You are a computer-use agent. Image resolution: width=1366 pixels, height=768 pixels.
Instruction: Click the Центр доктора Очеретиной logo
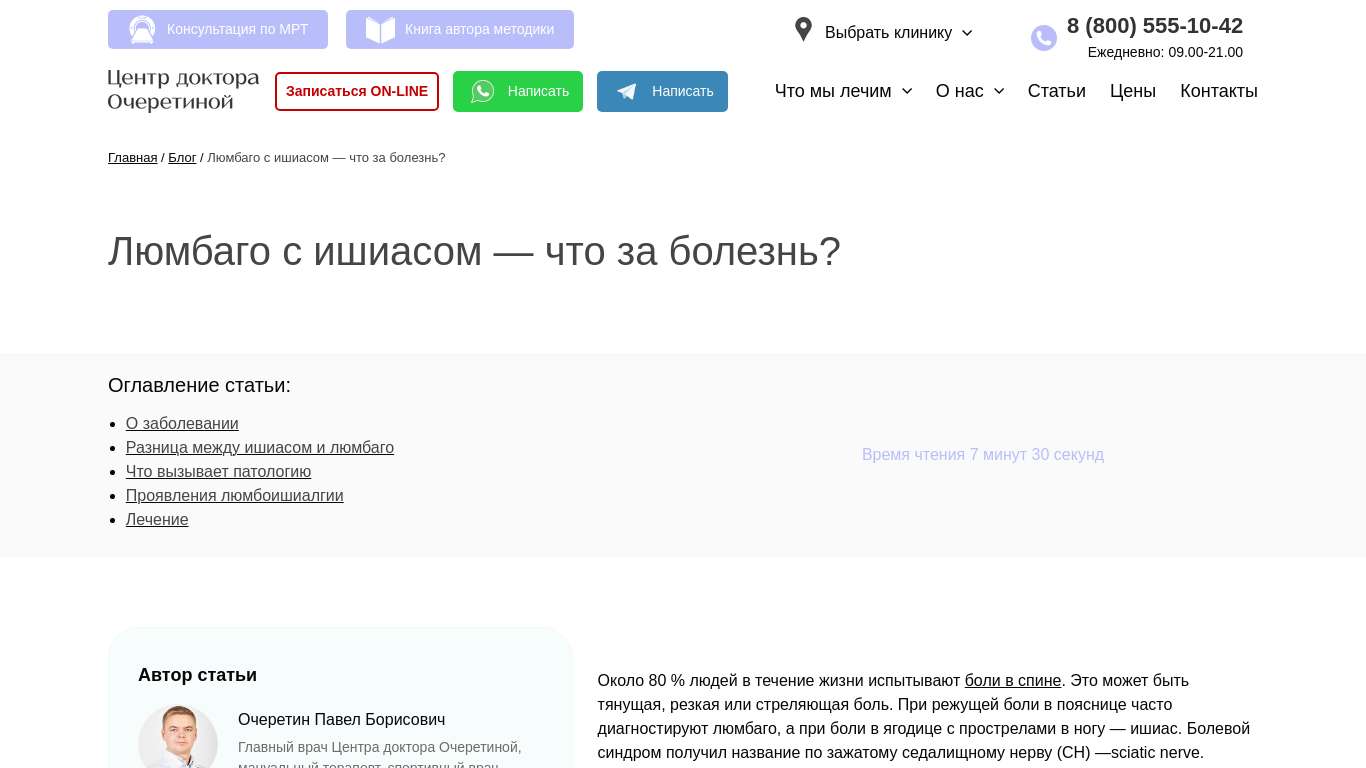point(183,90)
